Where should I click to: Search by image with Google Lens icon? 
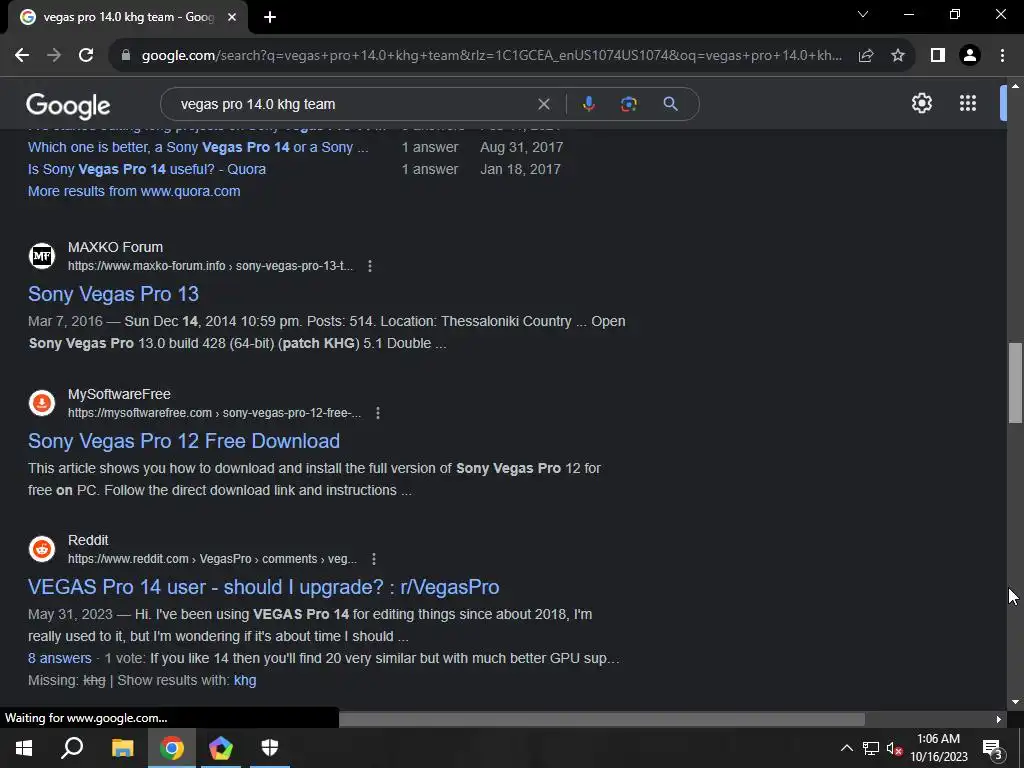click(x=628, y=104)
